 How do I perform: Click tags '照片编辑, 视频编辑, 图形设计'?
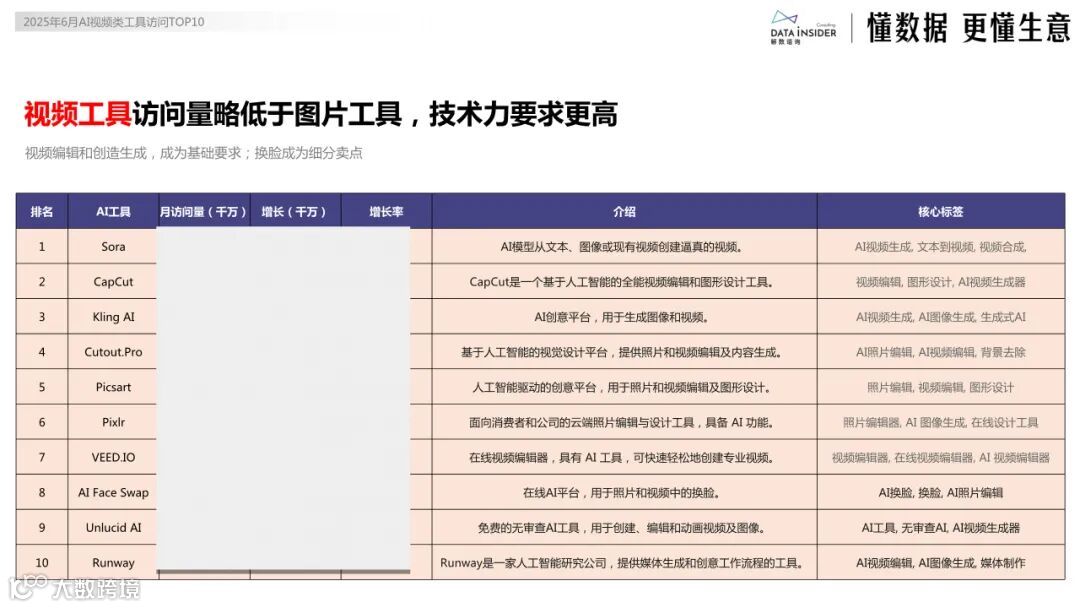[941, 387]
